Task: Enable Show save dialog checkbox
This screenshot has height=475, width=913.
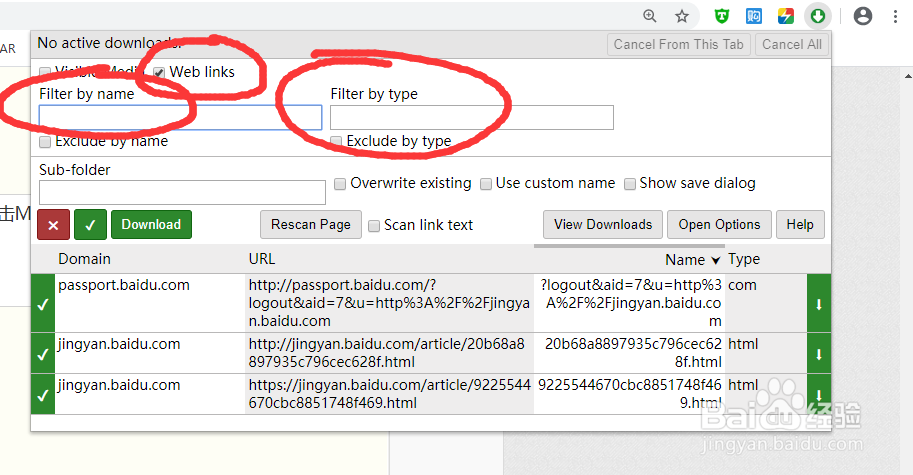Action: [x=629, y=184]
